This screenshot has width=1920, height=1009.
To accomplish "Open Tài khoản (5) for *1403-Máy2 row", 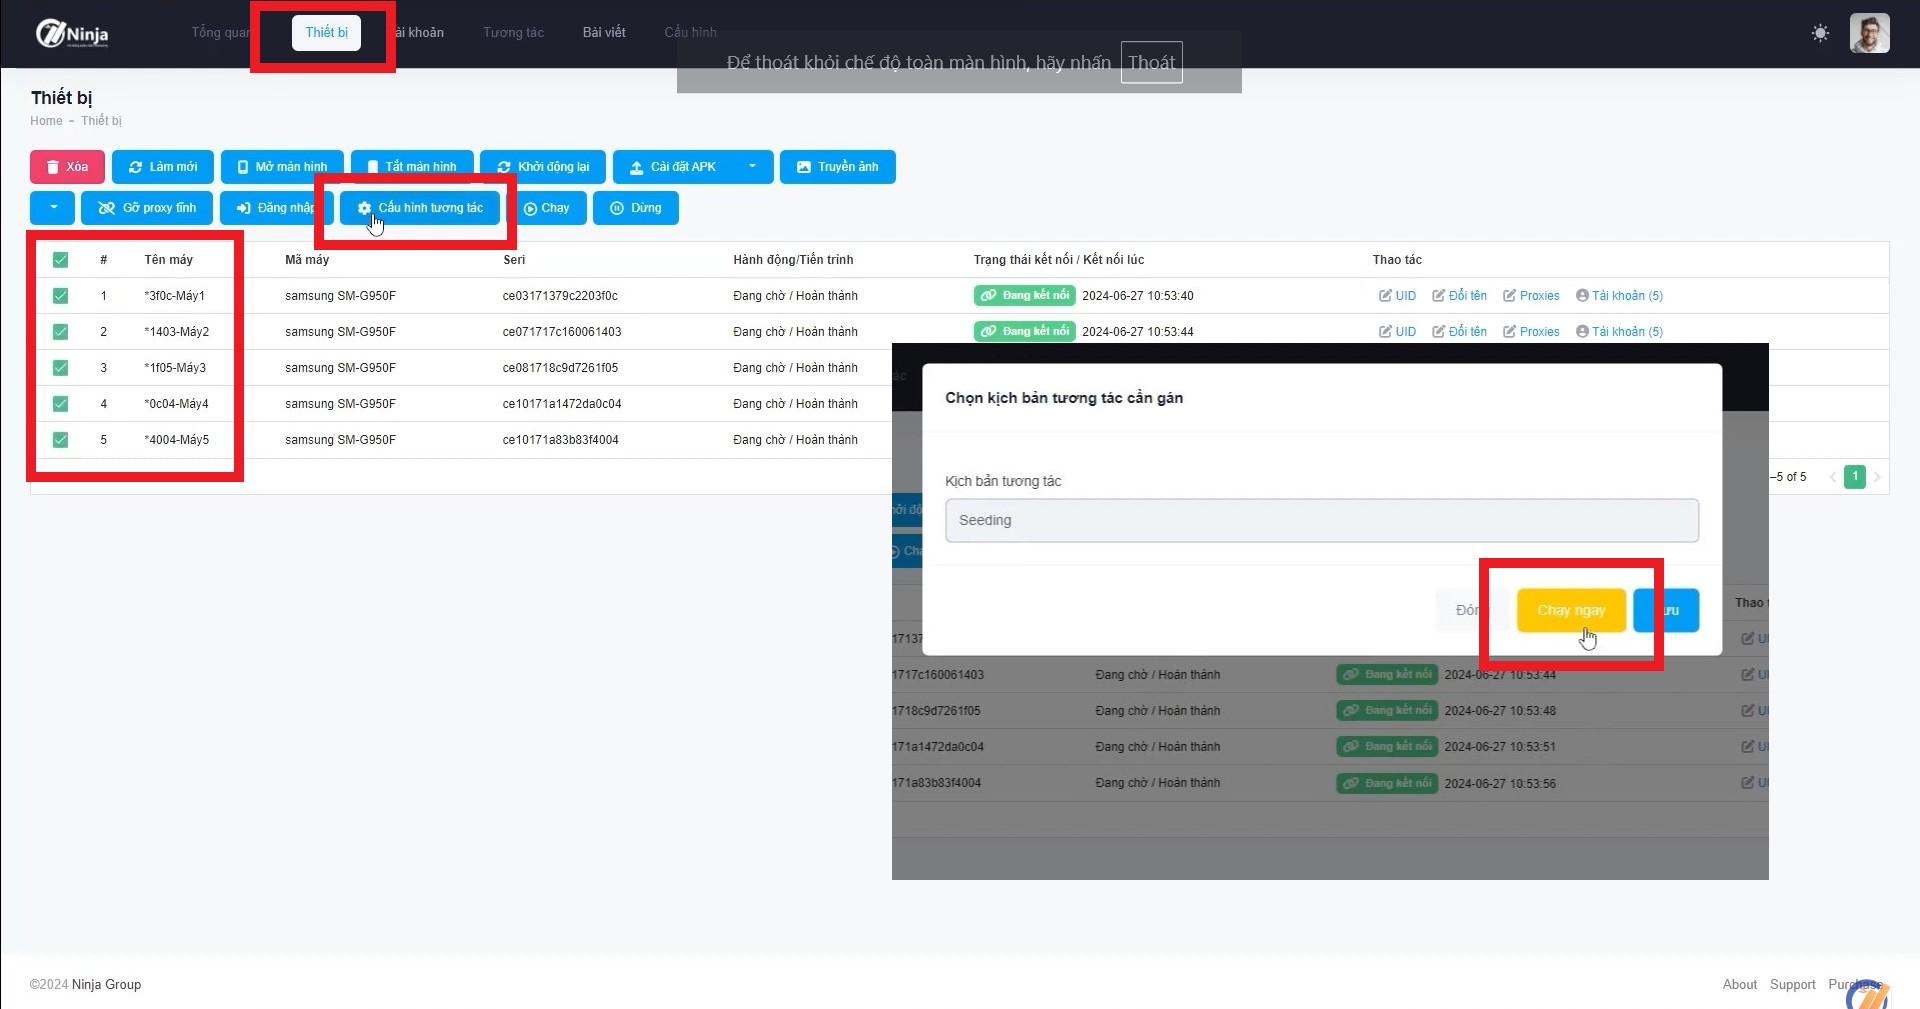I will [1619, 332].
